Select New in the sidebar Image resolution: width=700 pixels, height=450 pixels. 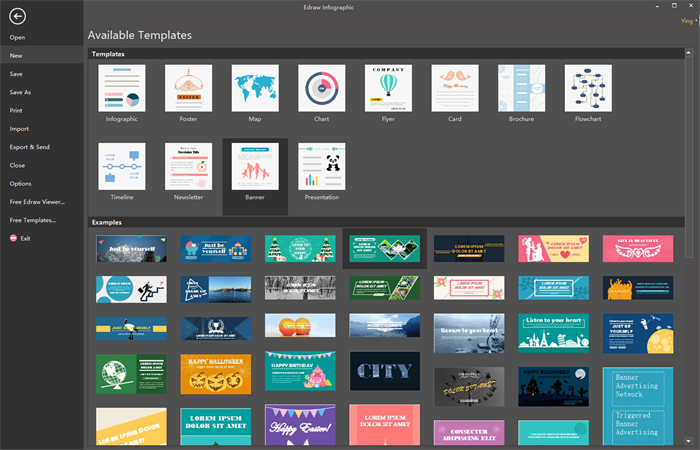click(16, 56)
